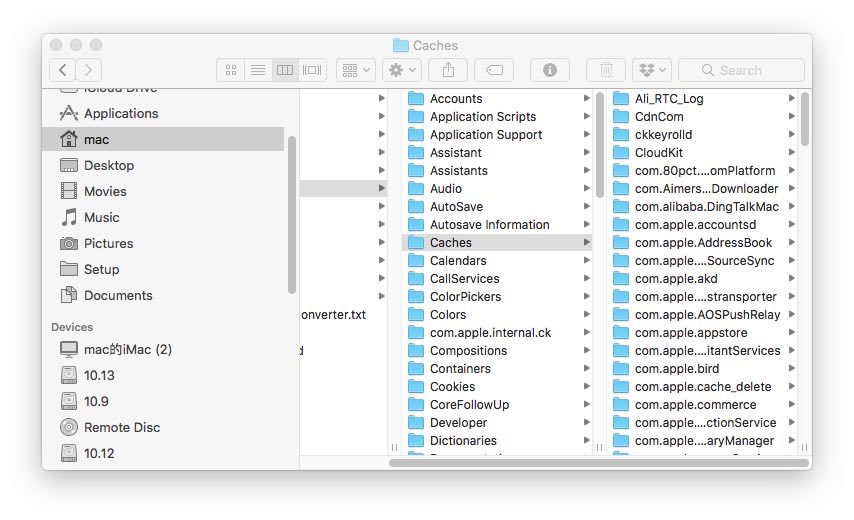Viewport: 854px width, 520px height.
Task: Select the 10.13 disk in Devices
Action: coord(163,375)
